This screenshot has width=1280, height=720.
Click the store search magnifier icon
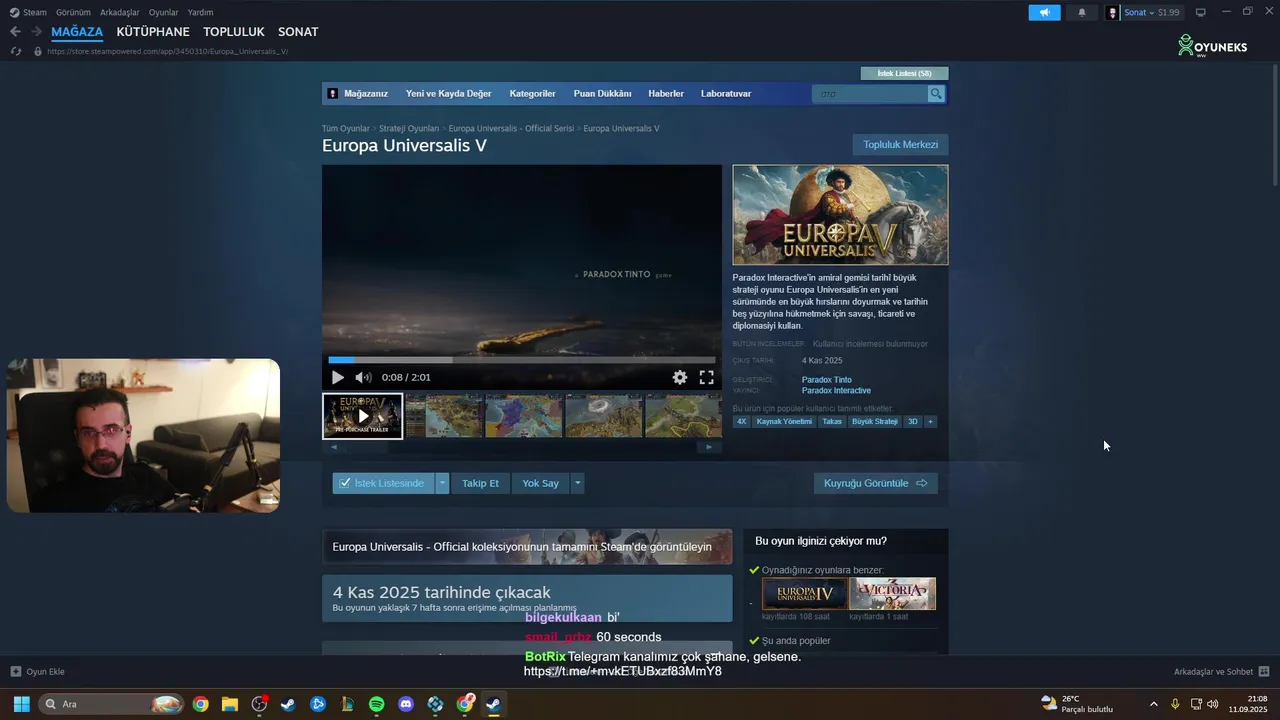coord(936,94)
